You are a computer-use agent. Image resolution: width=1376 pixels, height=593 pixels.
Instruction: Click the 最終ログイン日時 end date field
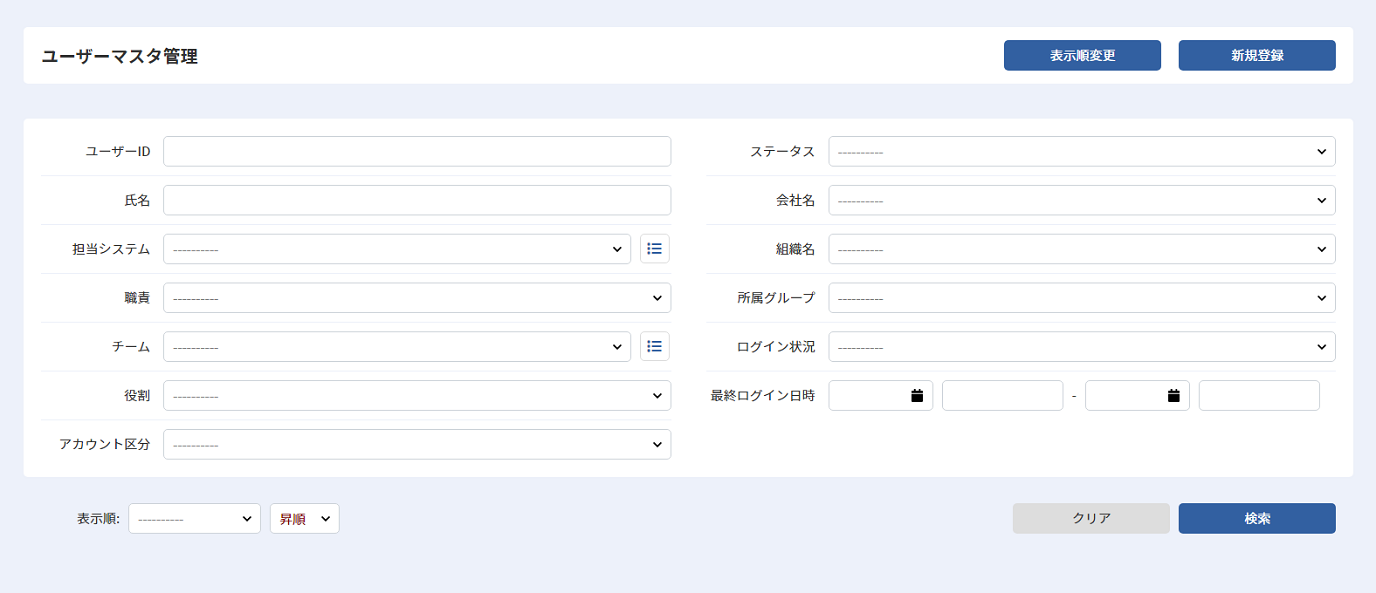pyautogui.click(x=1137, y=396)
